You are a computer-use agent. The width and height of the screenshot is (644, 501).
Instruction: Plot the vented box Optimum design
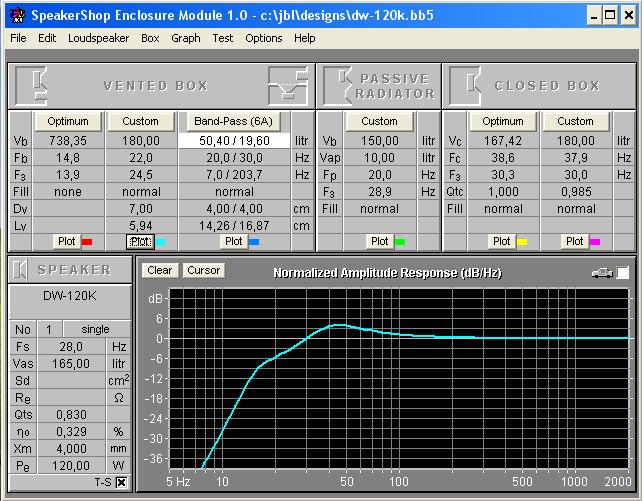(67, 241)
